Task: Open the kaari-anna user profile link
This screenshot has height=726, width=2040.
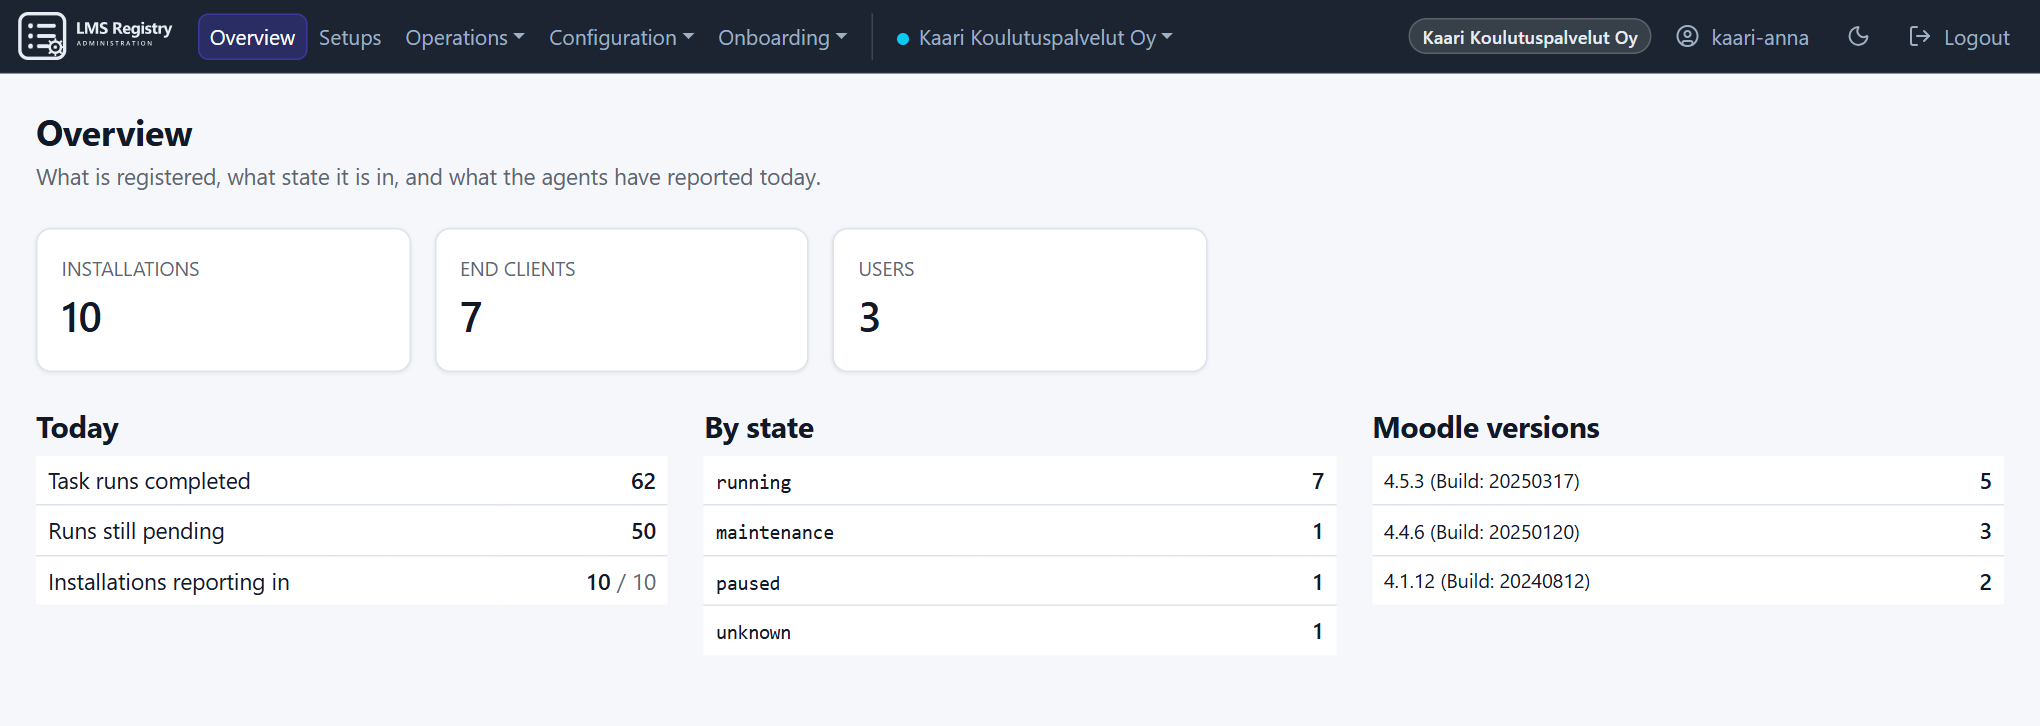Action: pyautogui.click(x=1743, y=37)
